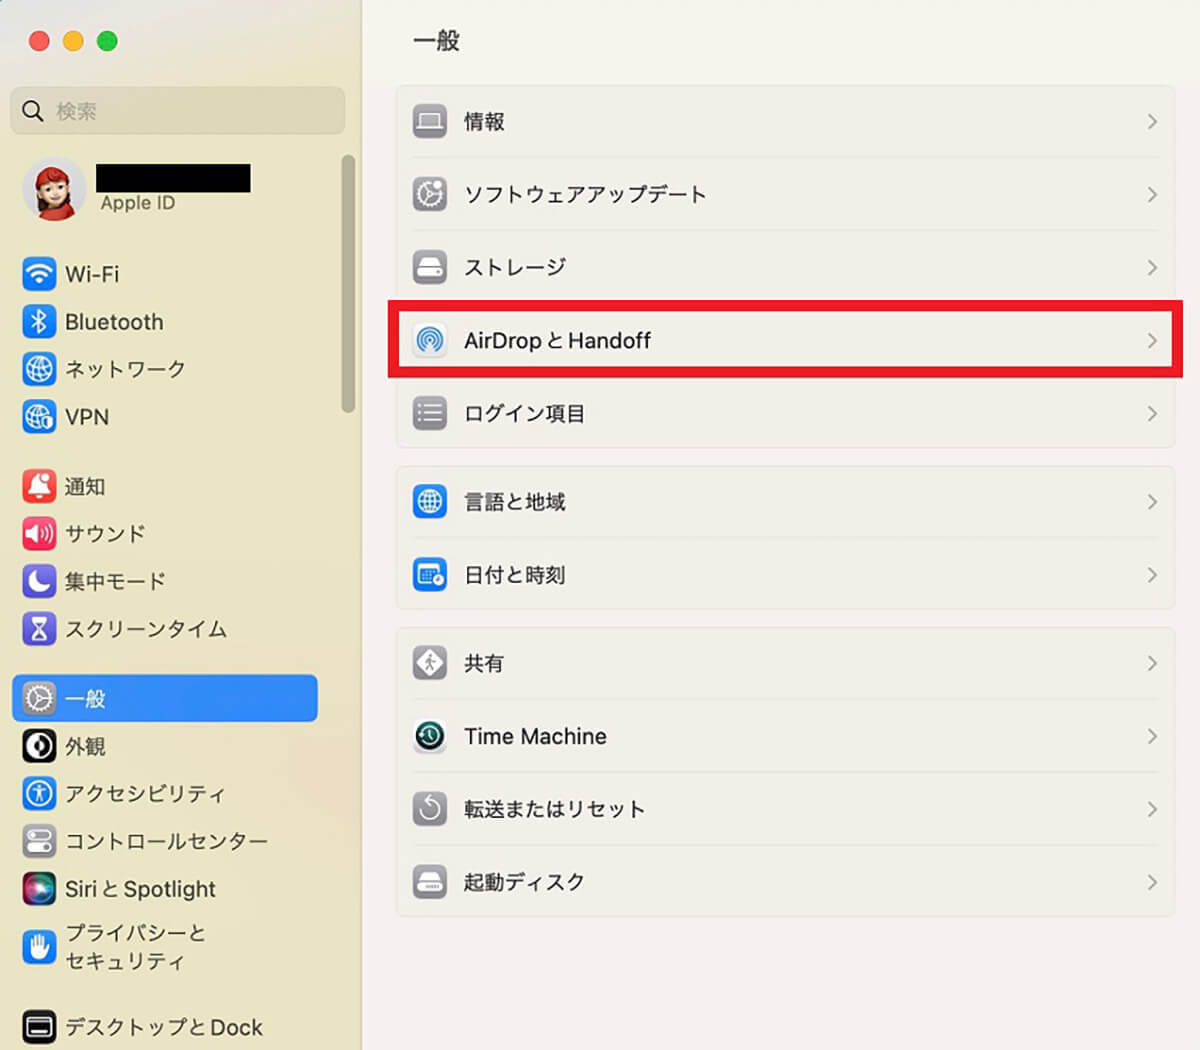Click the sidebar scrollbar

(x=348, y=284)
